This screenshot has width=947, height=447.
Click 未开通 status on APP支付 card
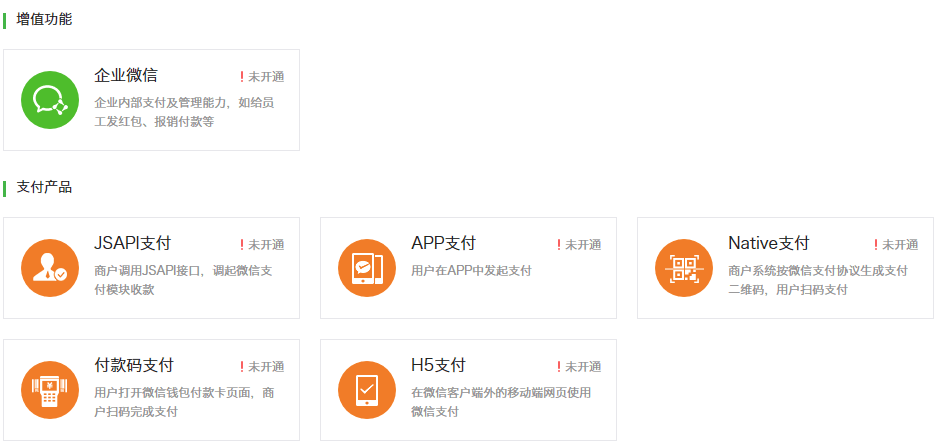[x=579, y=245]
